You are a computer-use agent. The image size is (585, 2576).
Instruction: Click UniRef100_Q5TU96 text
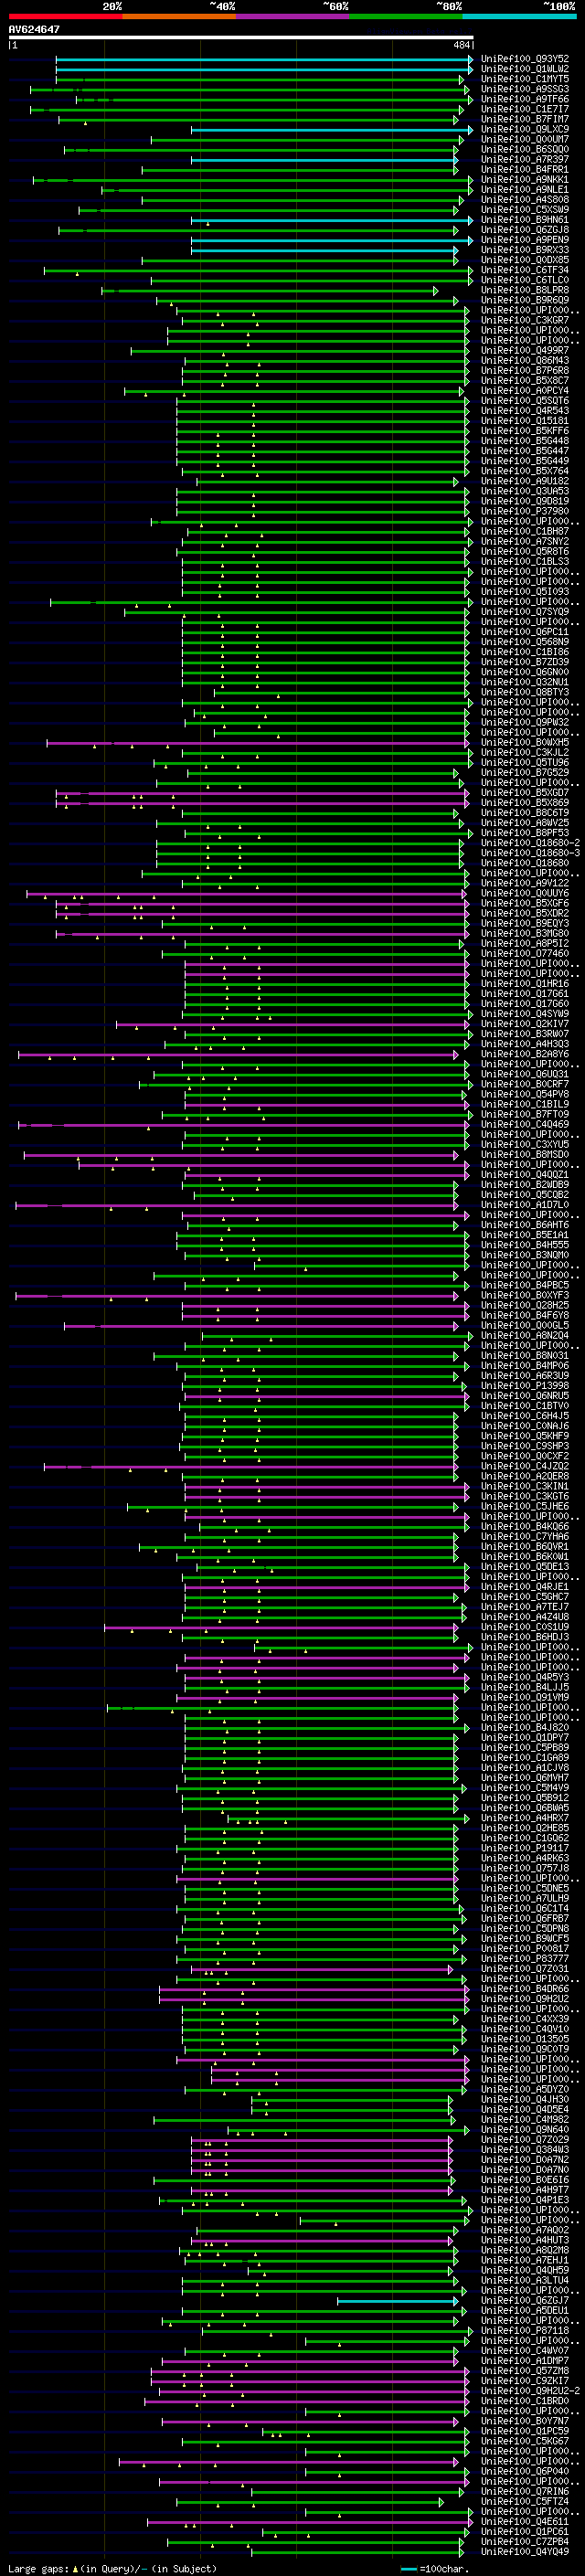[x=525, y=762]
